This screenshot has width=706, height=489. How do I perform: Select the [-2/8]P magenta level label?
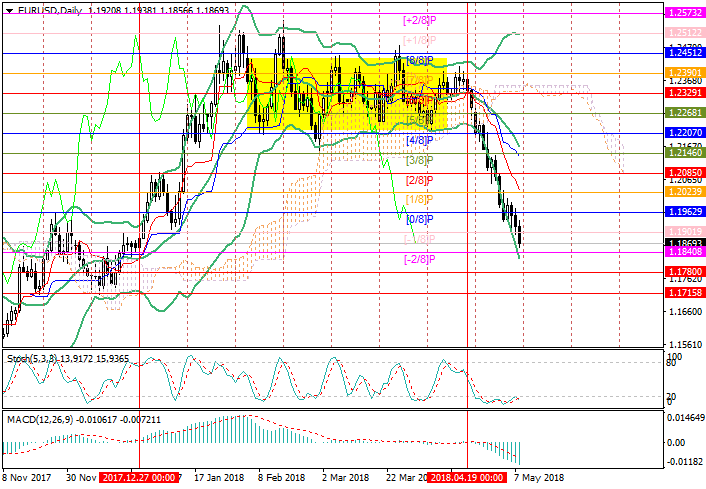[x=421, y=259]
